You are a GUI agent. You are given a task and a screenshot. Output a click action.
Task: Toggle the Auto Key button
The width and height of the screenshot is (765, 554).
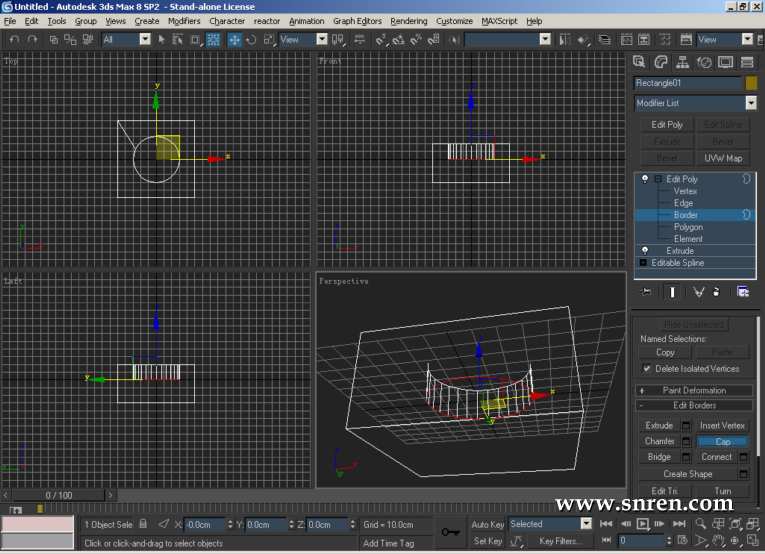(x=487, y=524)
